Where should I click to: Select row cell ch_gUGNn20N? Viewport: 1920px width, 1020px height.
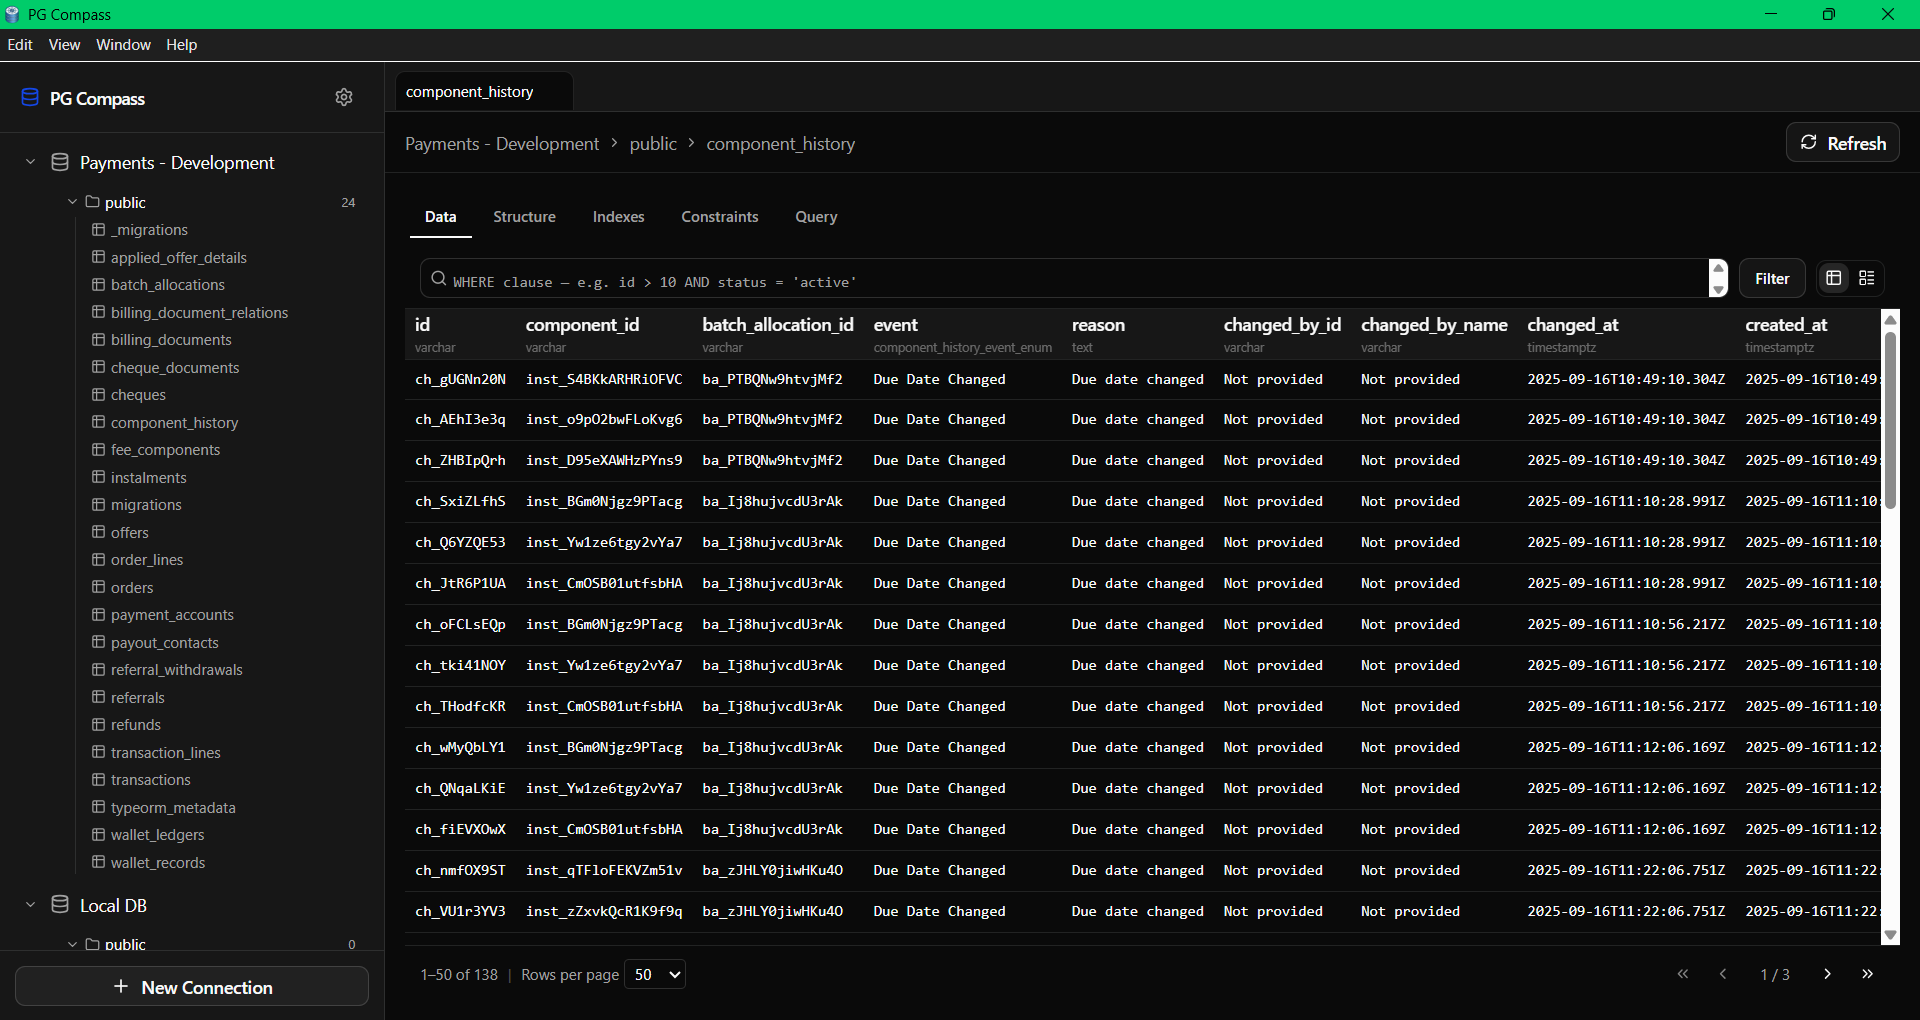pyautogui.click(x=460, y=379)
